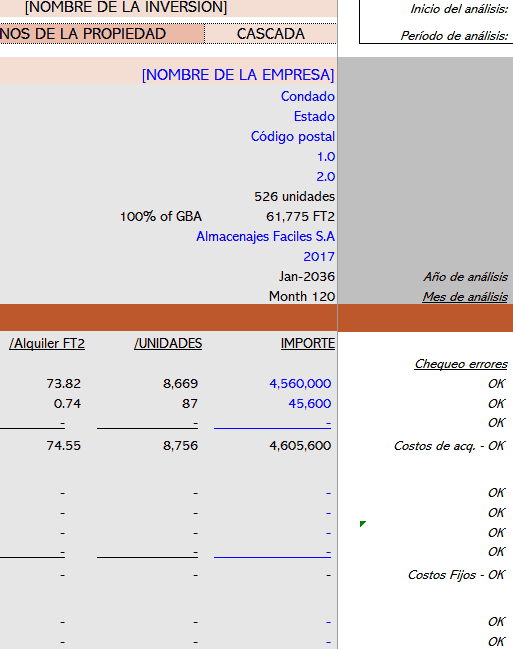
Task: Click the /UNIDADES column header
Action: [x=168, y=344]
